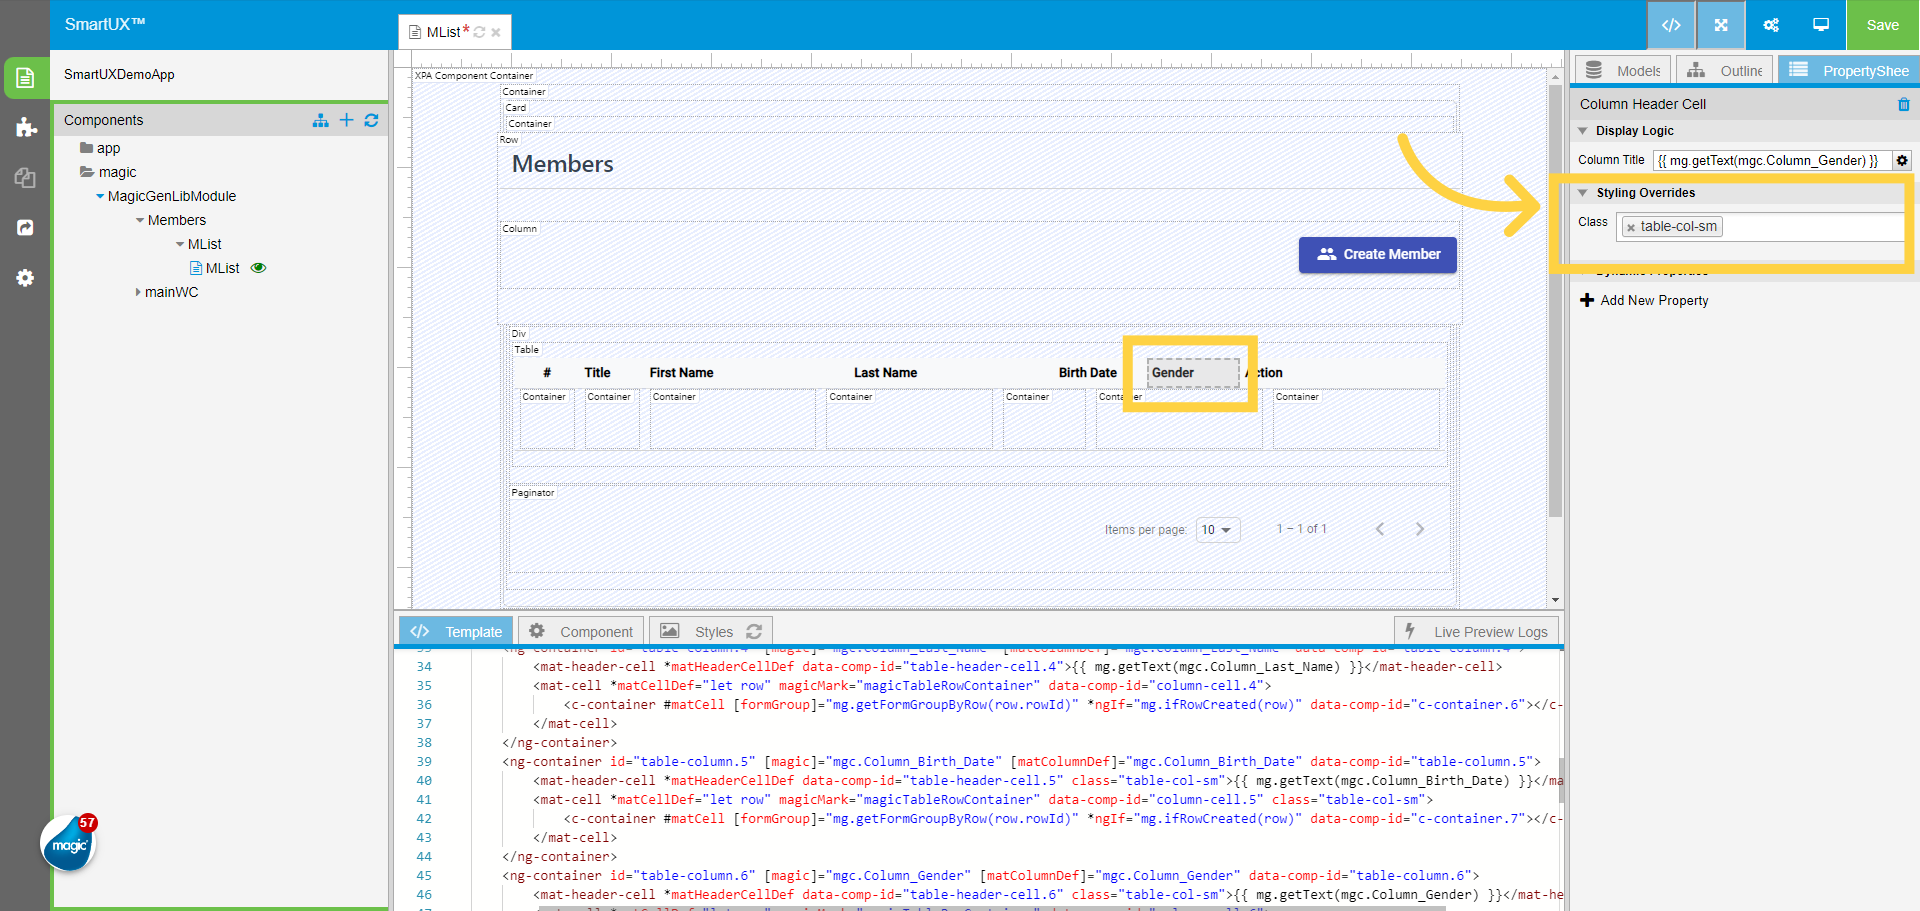Click the Column Title input field
This screenshot has height=911, width=1920.
[1769, 160]
